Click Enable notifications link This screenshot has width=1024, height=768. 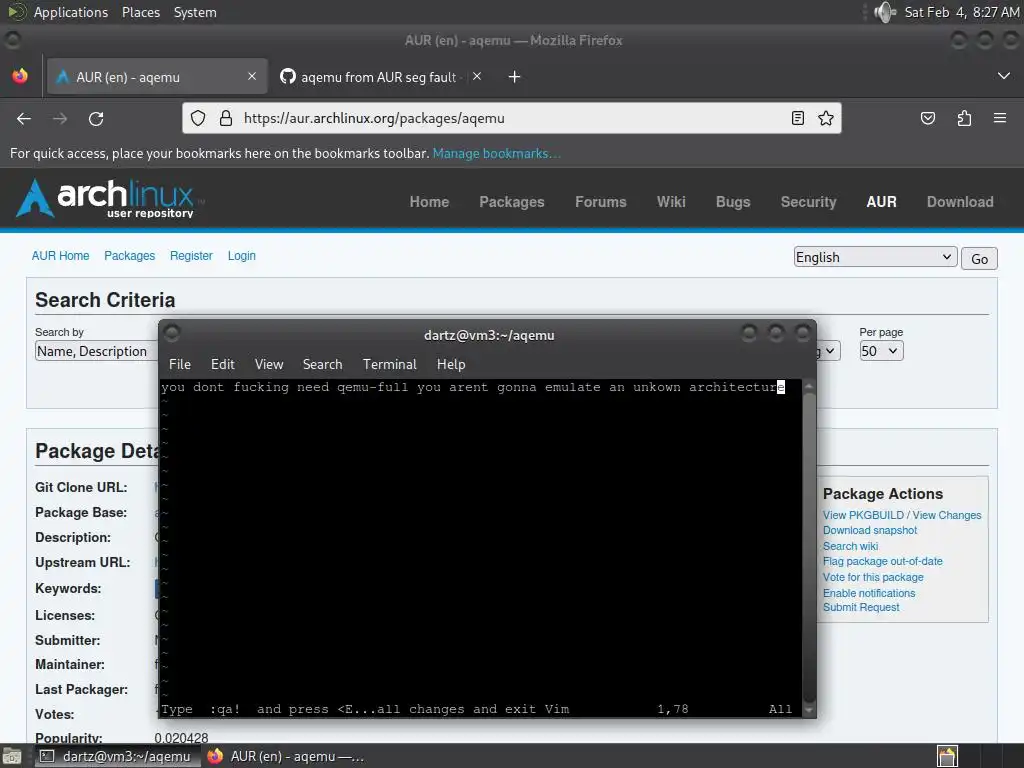[869, 593]
